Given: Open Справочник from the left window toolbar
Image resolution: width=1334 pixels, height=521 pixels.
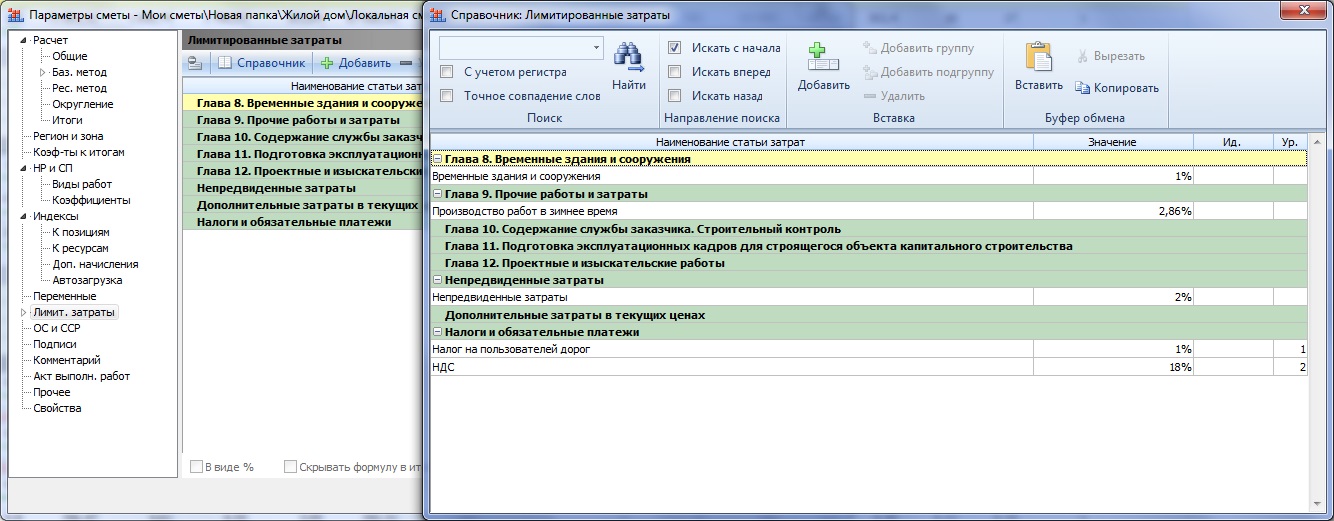Looking at the screenshot, I should pos(261,63).
